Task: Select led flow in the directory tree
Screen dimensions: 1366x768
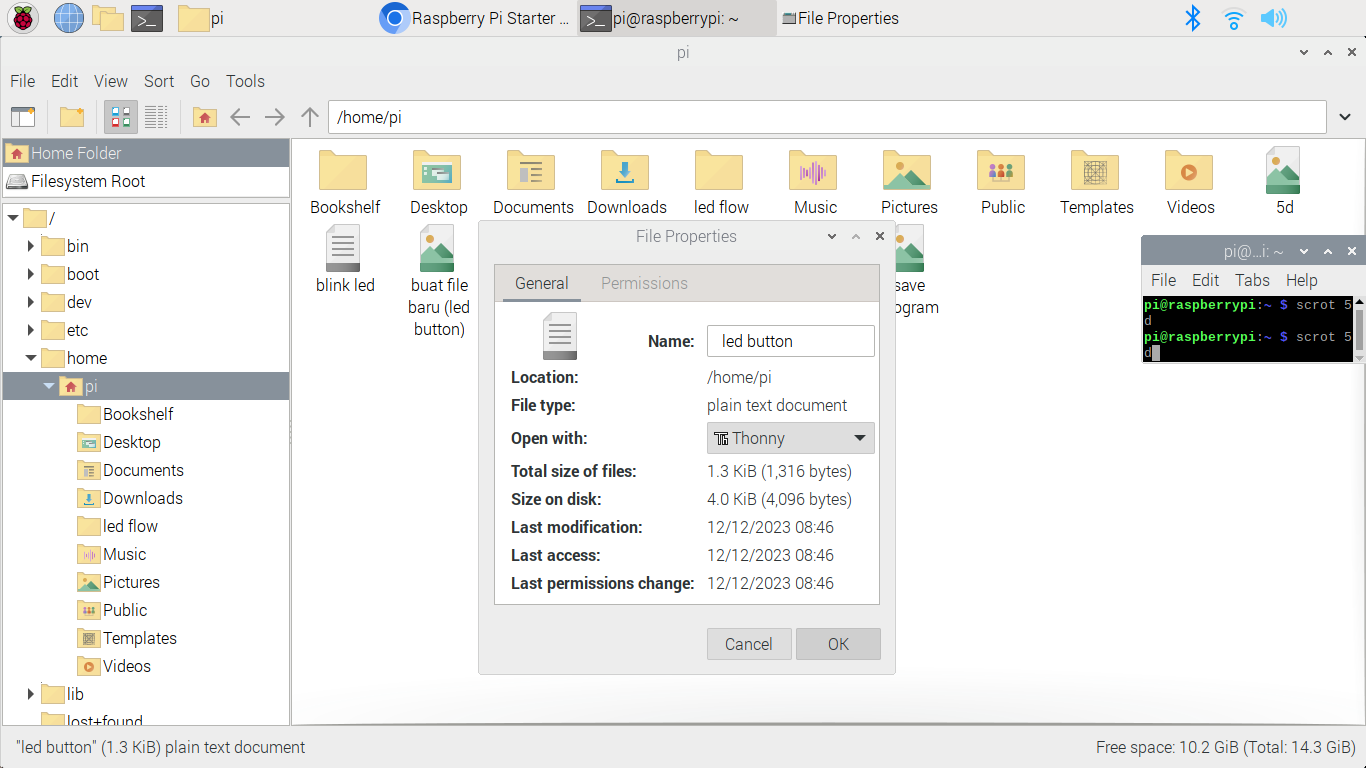Action: point(130,526)
